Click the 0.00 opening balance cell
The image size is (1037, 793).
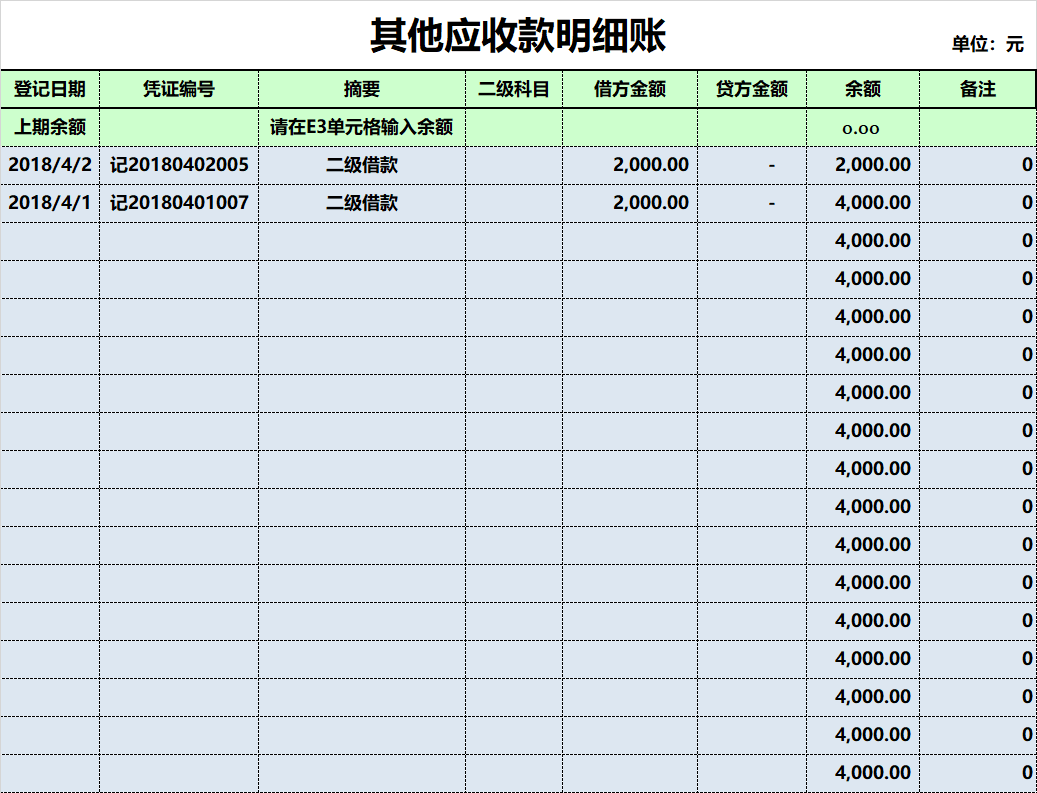point(863,128)
